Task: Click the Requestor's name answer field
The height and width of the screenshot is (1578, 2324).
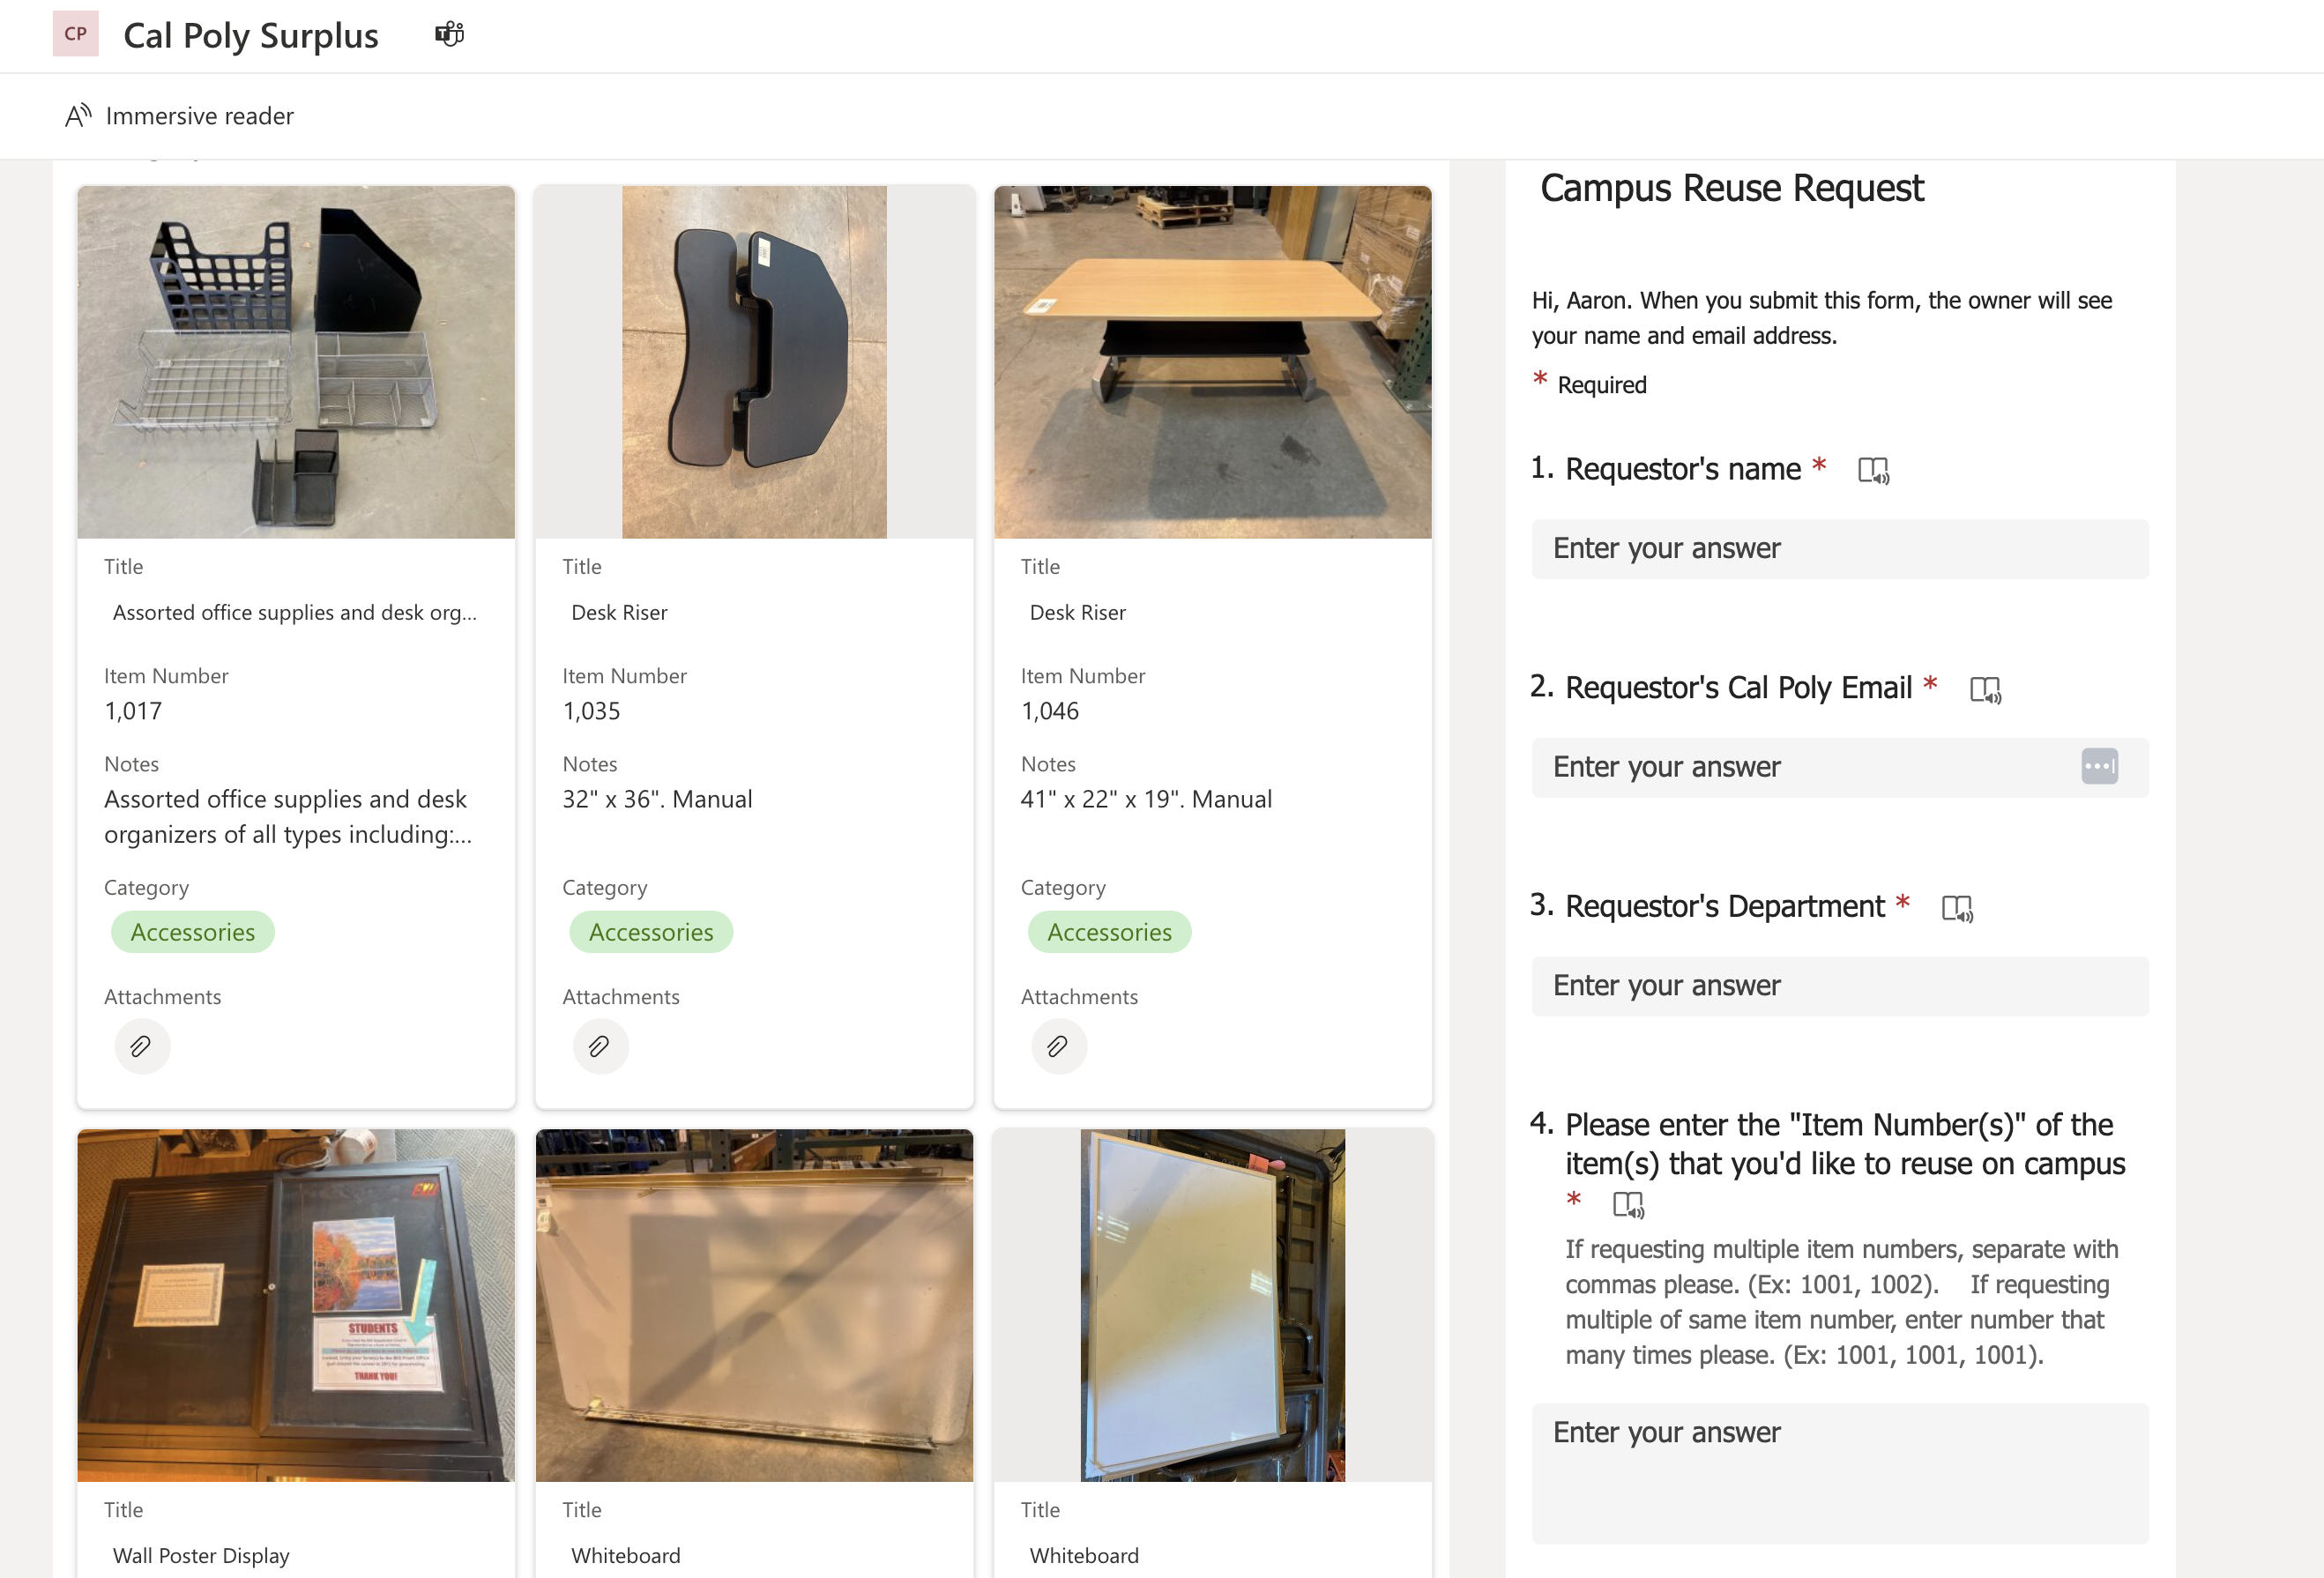Action: [x=1840, y=548]
